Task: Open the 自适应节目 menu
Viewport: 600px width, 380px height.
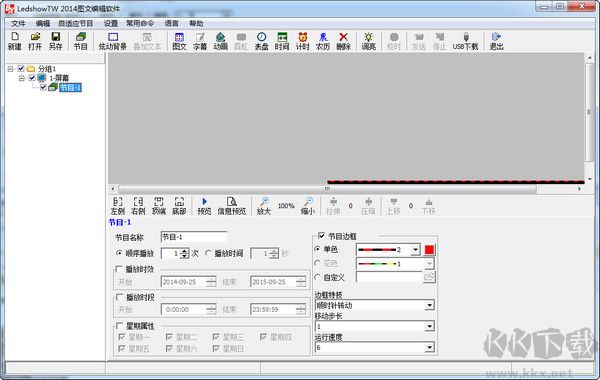Action: [x=75, y=23]
